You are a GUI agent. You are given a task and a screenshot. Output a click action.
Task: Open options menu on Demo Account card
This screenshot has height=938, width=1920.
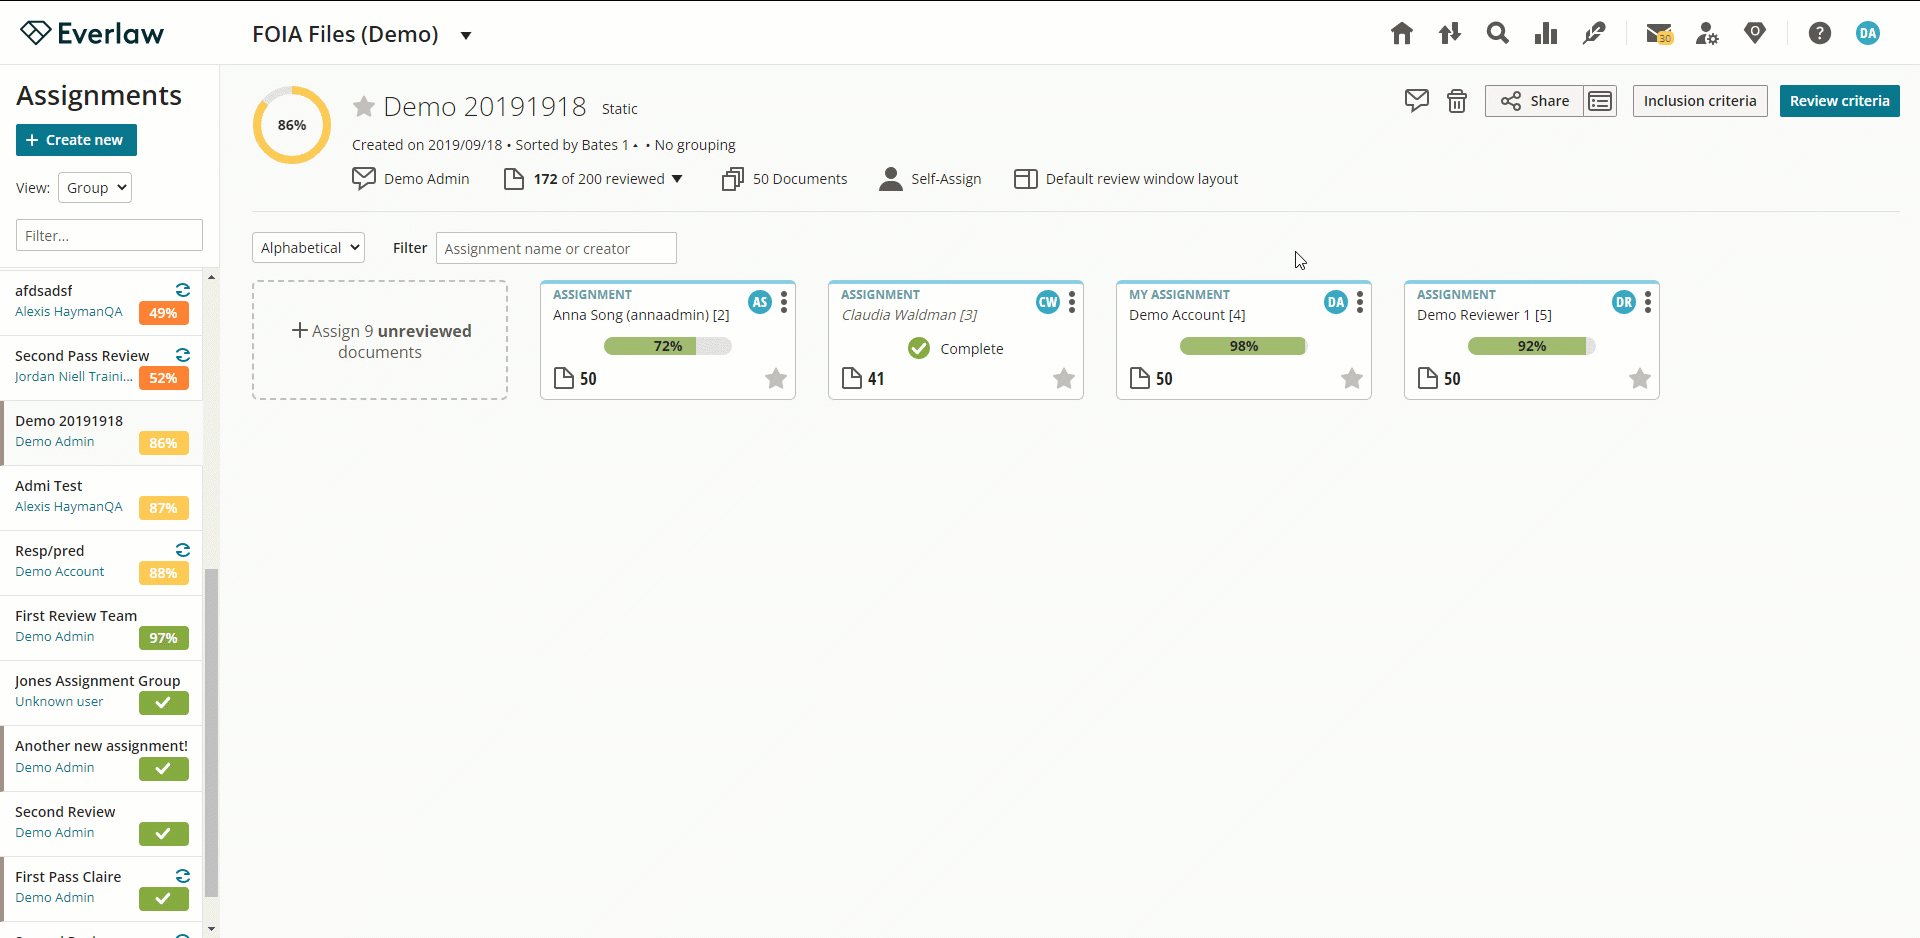click(x=1360, y=302)
